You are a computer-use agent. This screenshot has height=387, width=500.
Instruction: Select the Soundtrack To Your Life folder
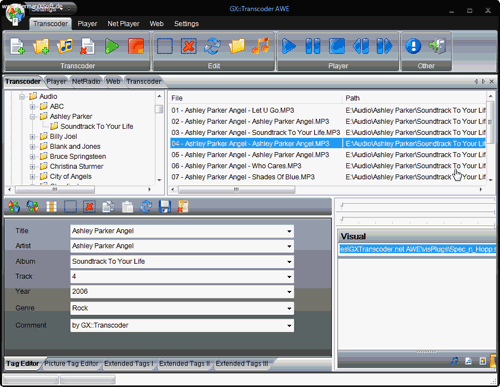coord(97,127)
